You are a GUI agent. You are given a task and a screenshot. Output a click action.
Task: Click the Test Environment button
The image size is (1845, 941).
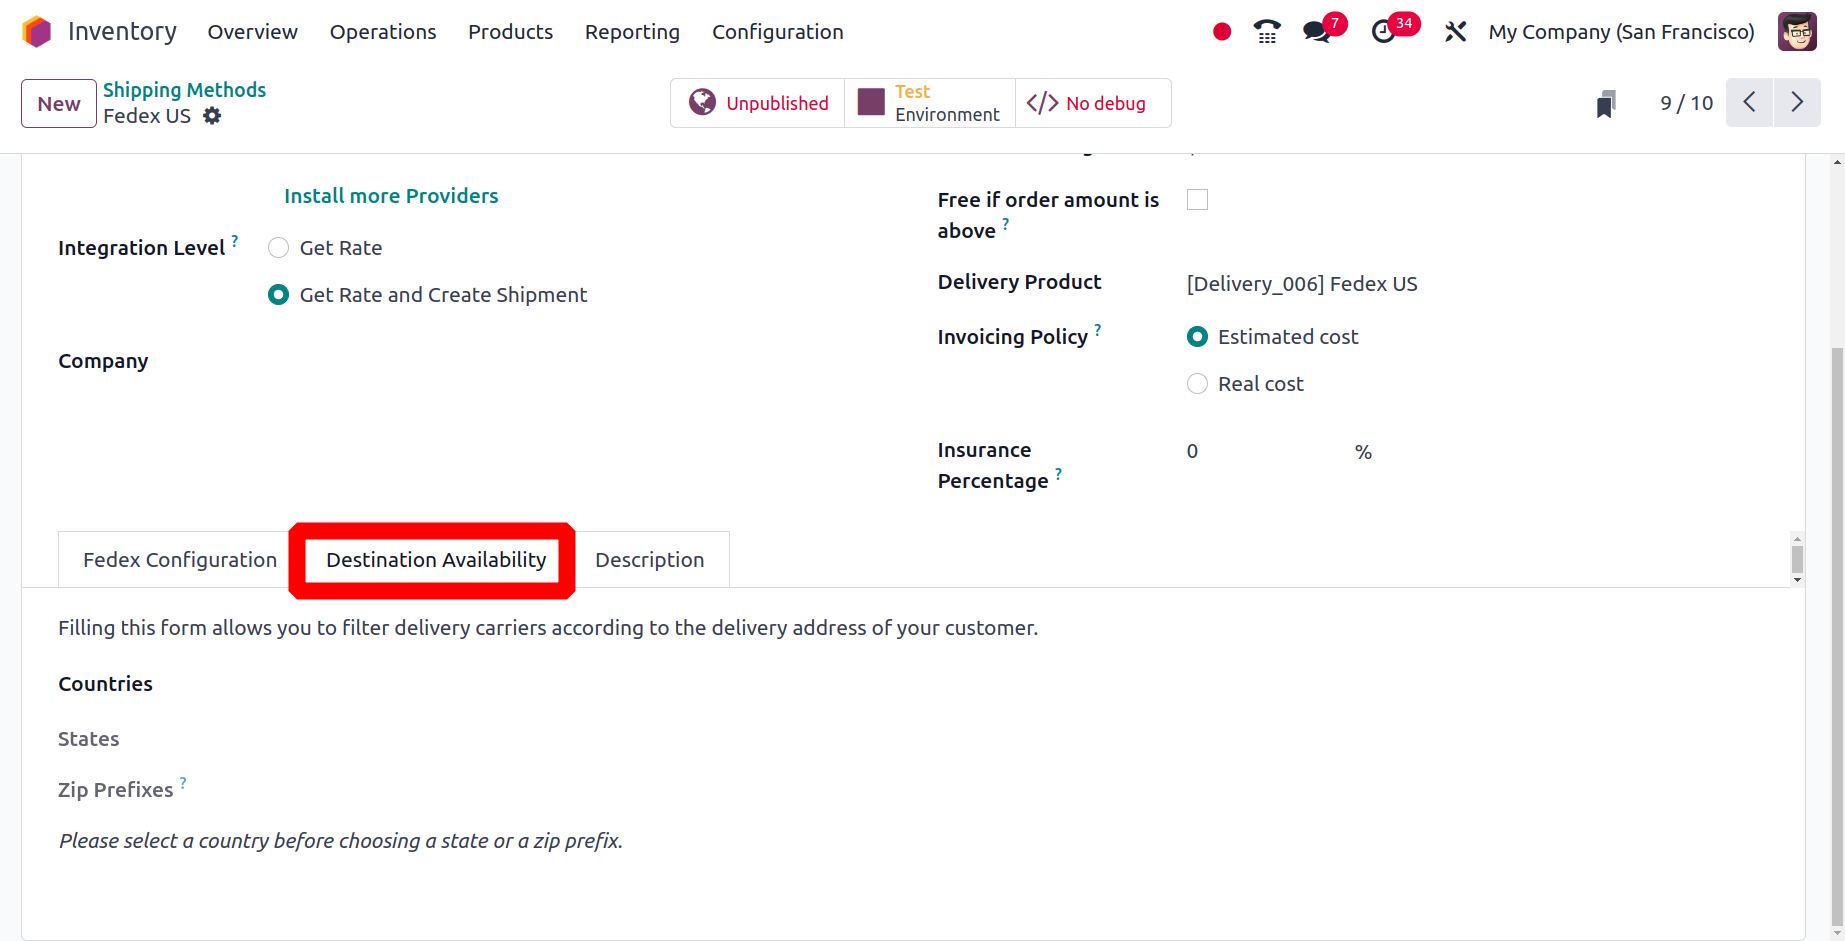[x=930, y=103]
